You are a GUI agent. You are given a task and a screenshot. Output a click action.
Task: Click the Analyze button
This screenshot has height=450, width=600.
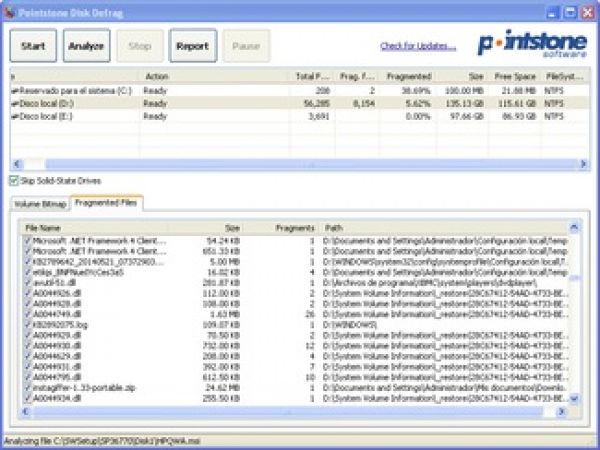(x=87, y=46)
